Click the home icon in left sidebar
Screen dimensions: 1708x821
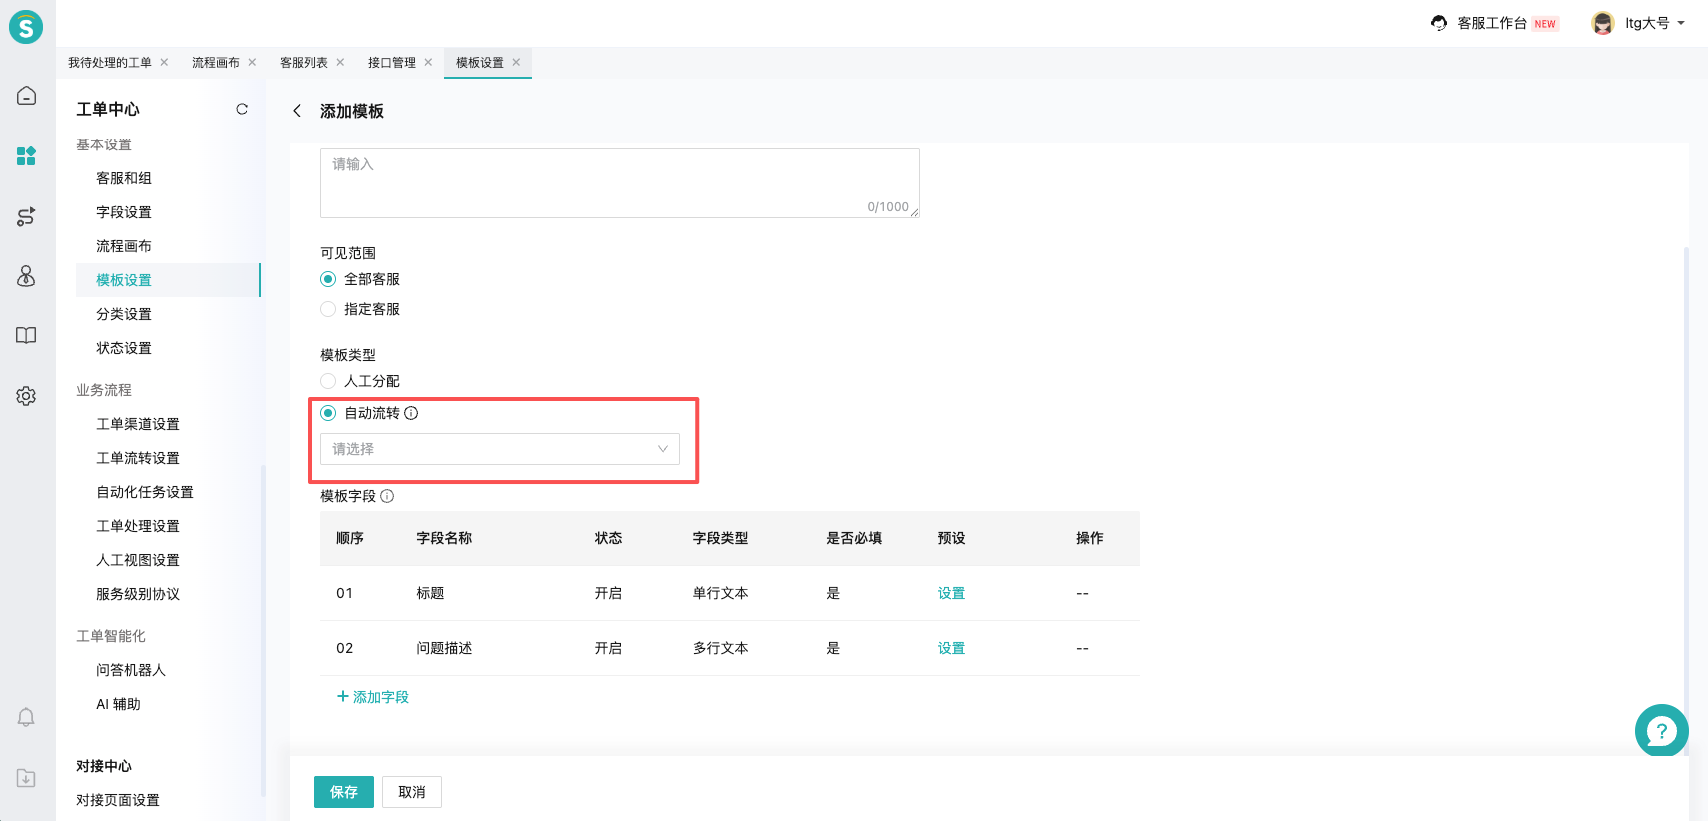(27, 96)
